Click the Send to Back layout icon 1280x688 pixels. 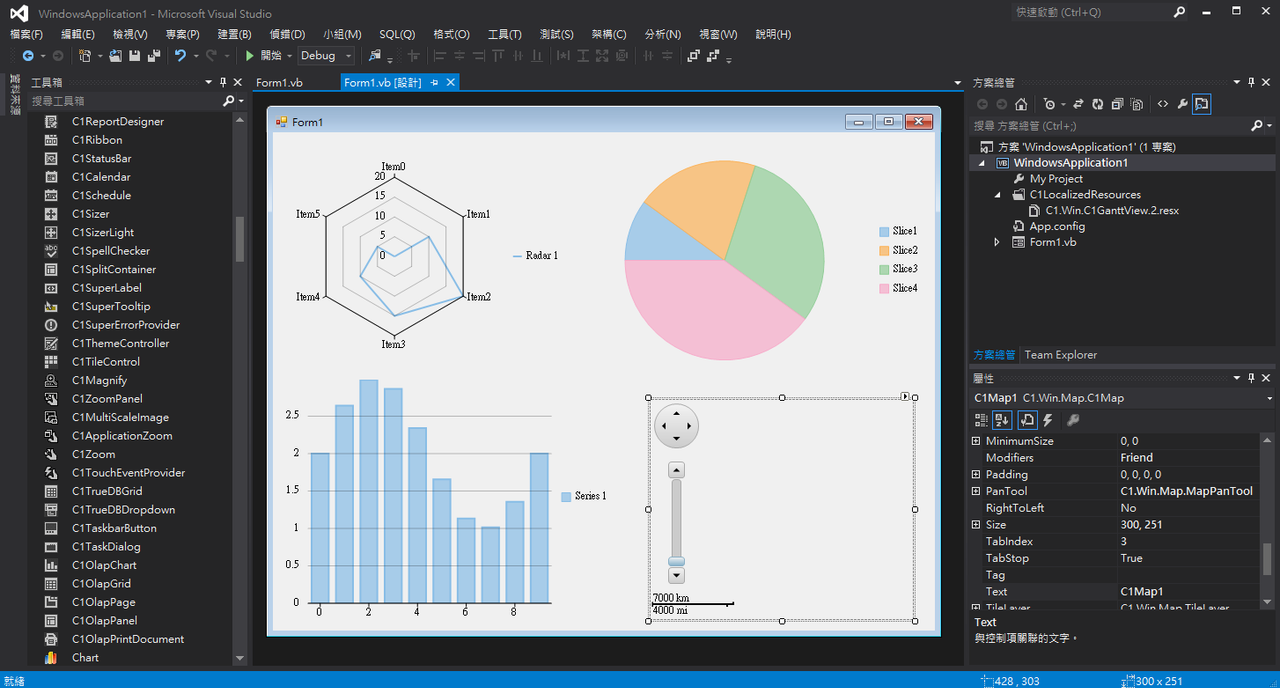click(713, 56)
